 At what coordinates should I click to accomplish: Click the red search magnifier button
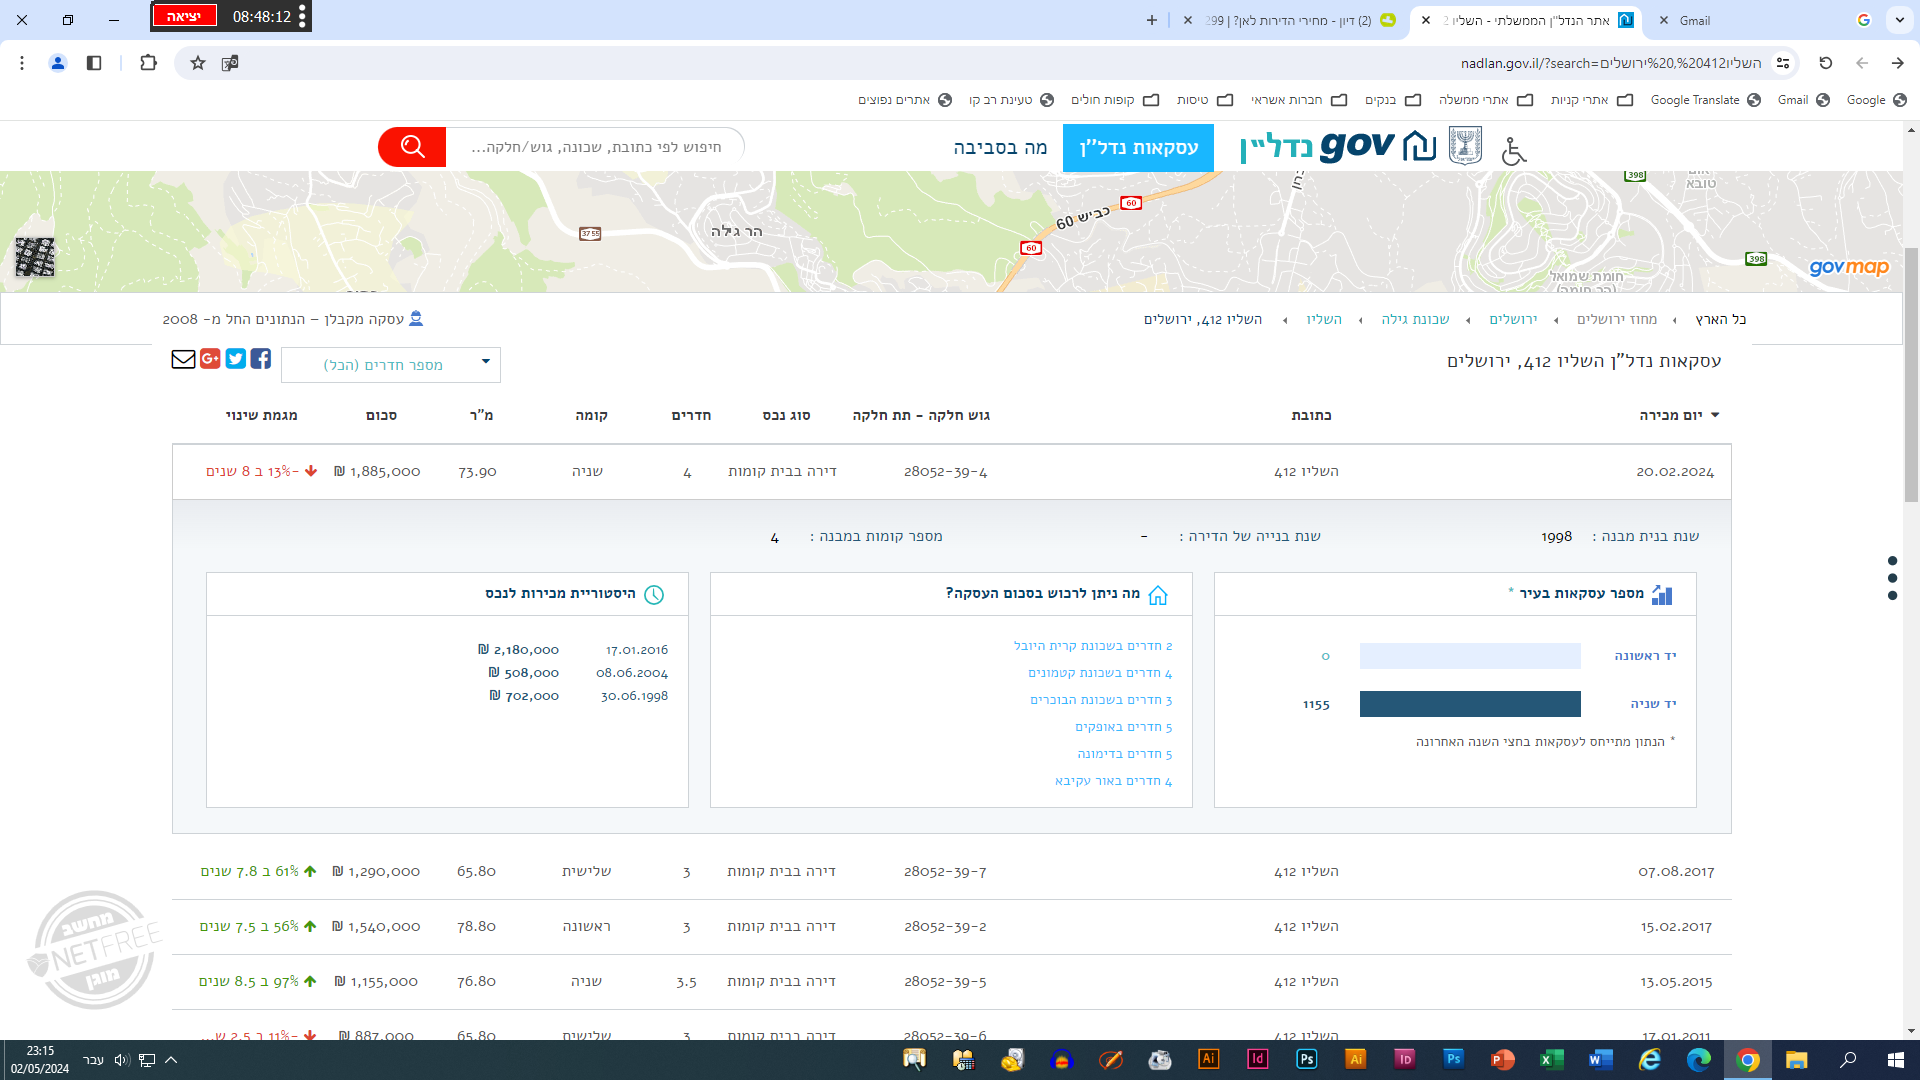pyautogui.click(x=412, y=147)
